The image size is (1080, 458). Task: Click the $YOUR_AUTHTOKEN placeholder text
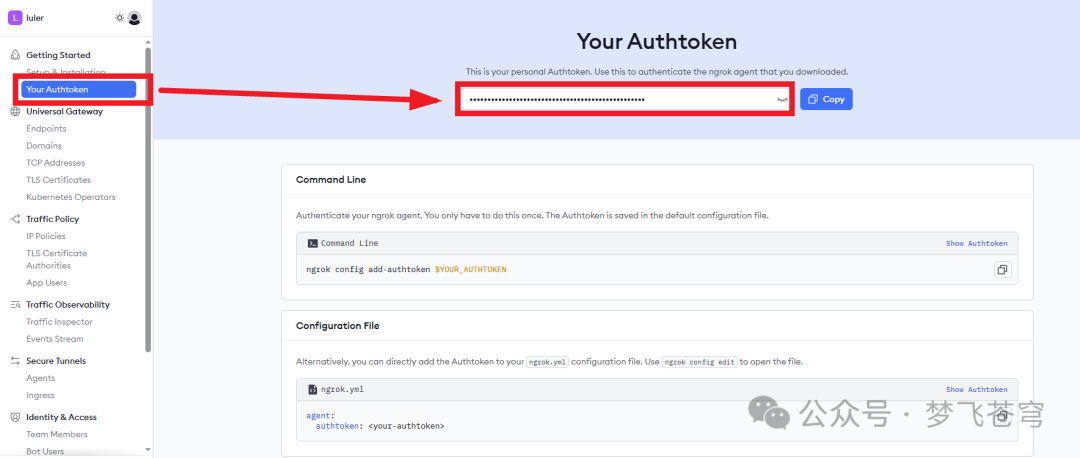tap(470, 269)
